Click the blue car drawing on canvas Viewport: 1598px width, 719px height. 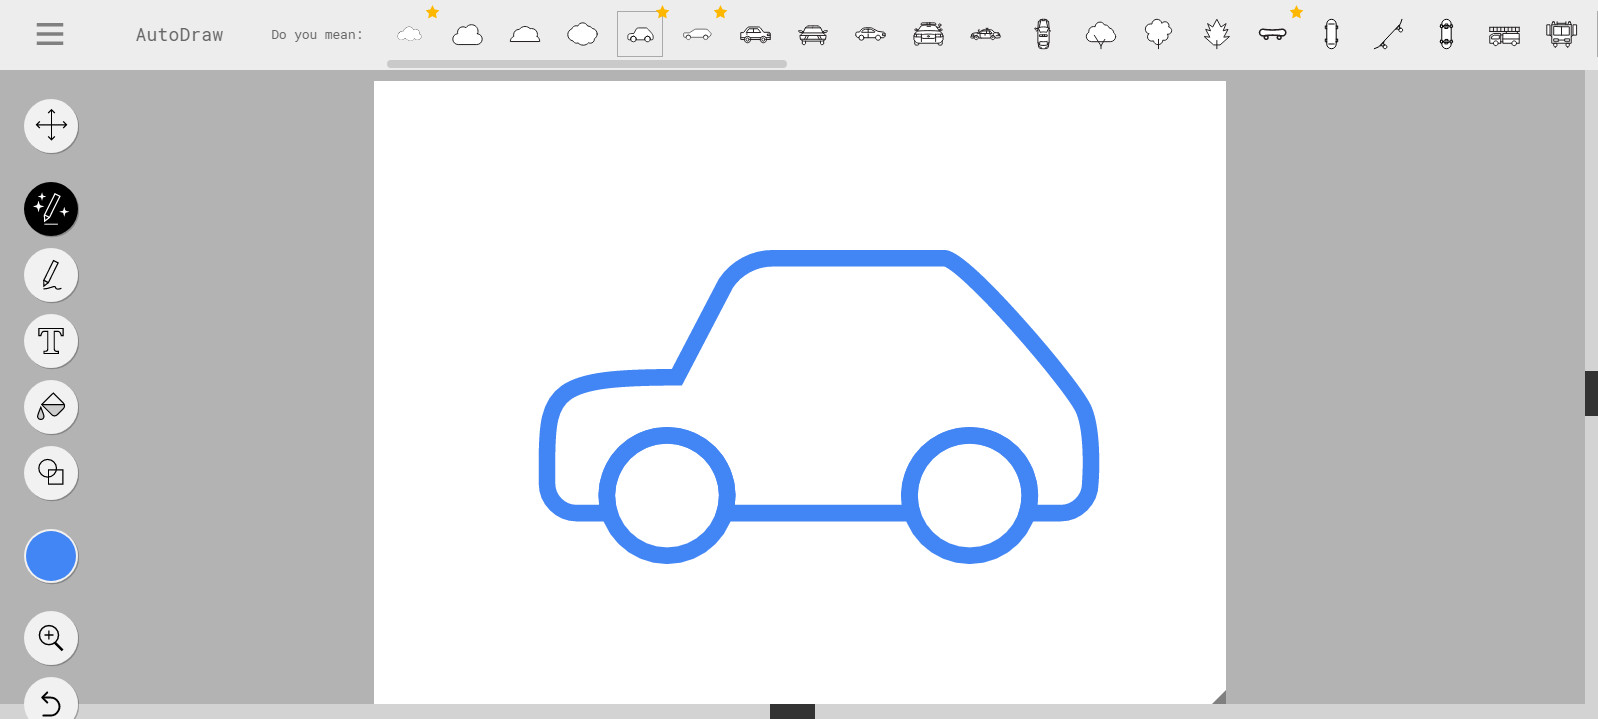819,406
